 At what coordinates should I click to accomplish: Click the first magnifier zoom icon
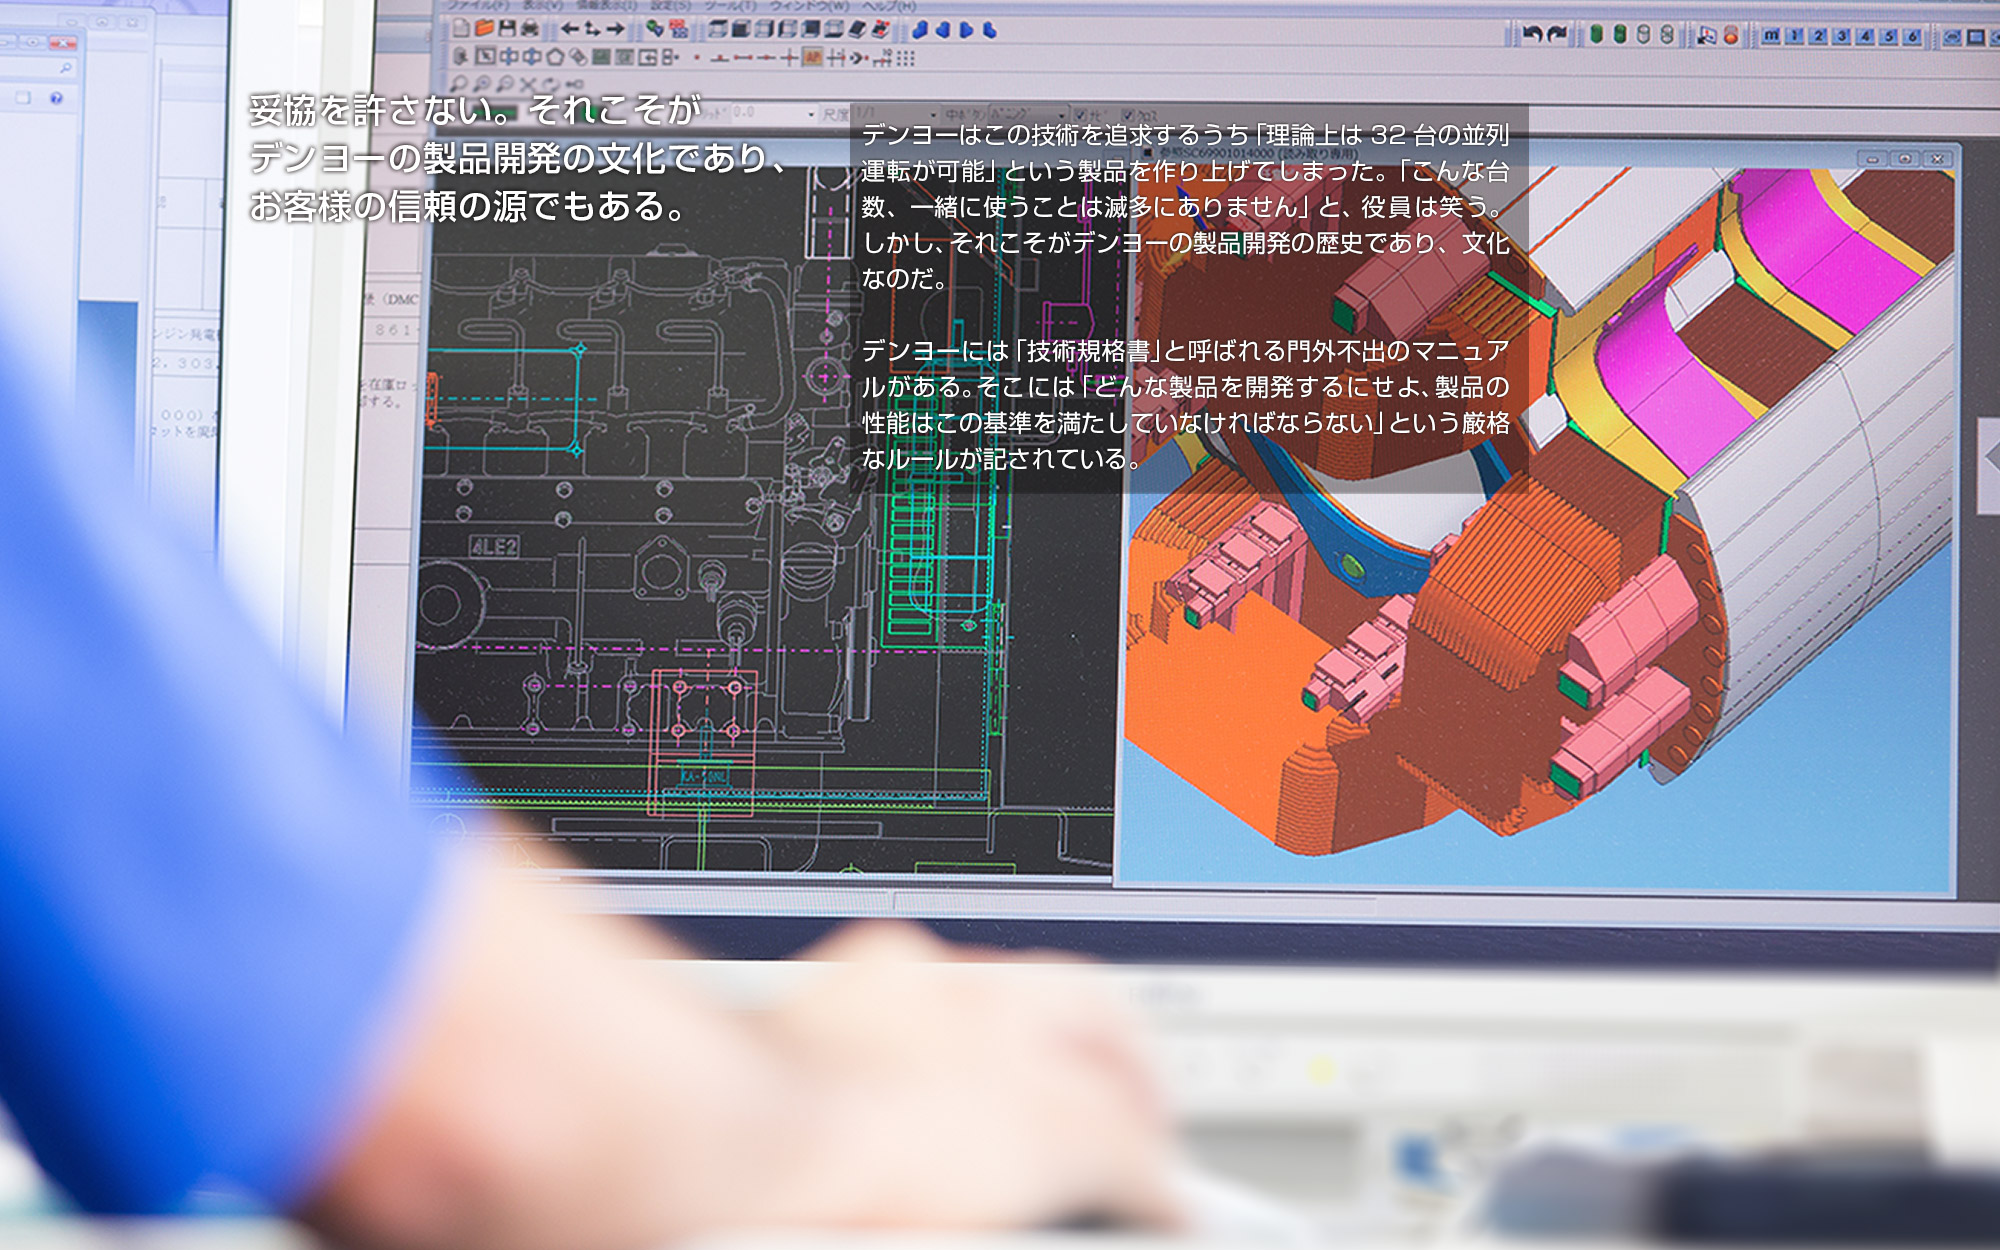458,84
